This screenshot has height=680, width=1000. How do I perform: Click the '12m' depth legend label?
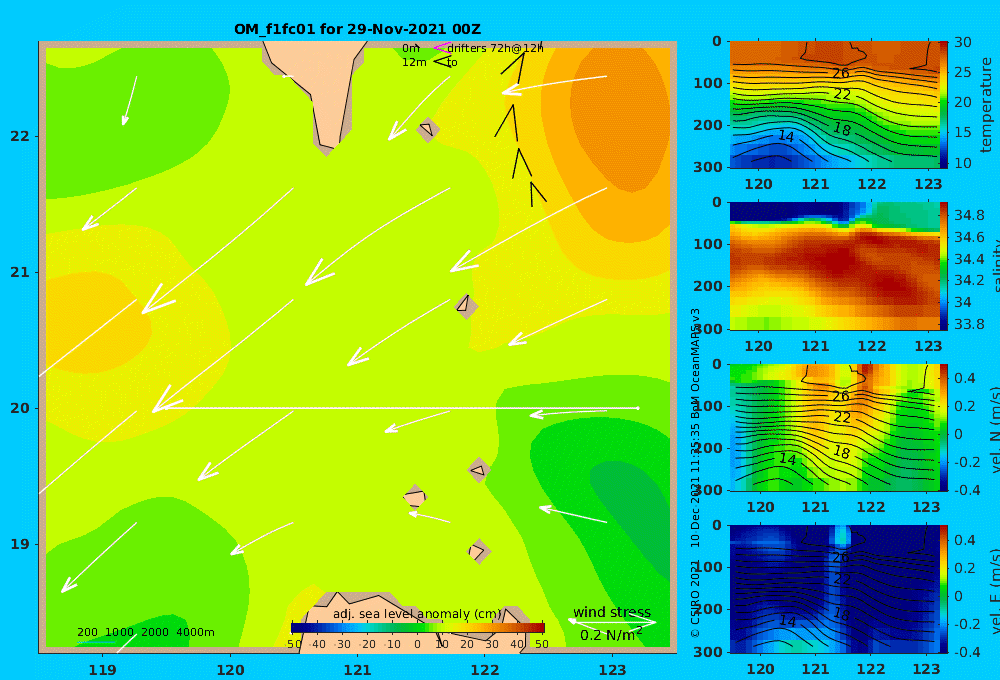(x=414, y=62)
